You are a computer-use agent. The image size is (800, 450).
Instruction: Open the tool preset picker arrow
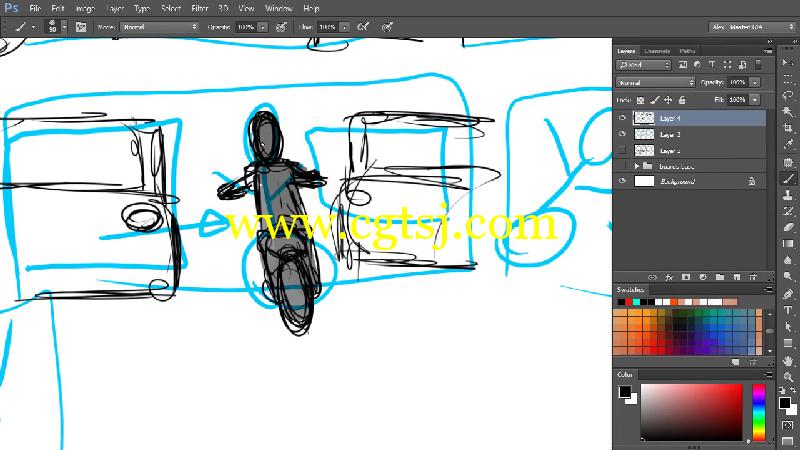34,27
